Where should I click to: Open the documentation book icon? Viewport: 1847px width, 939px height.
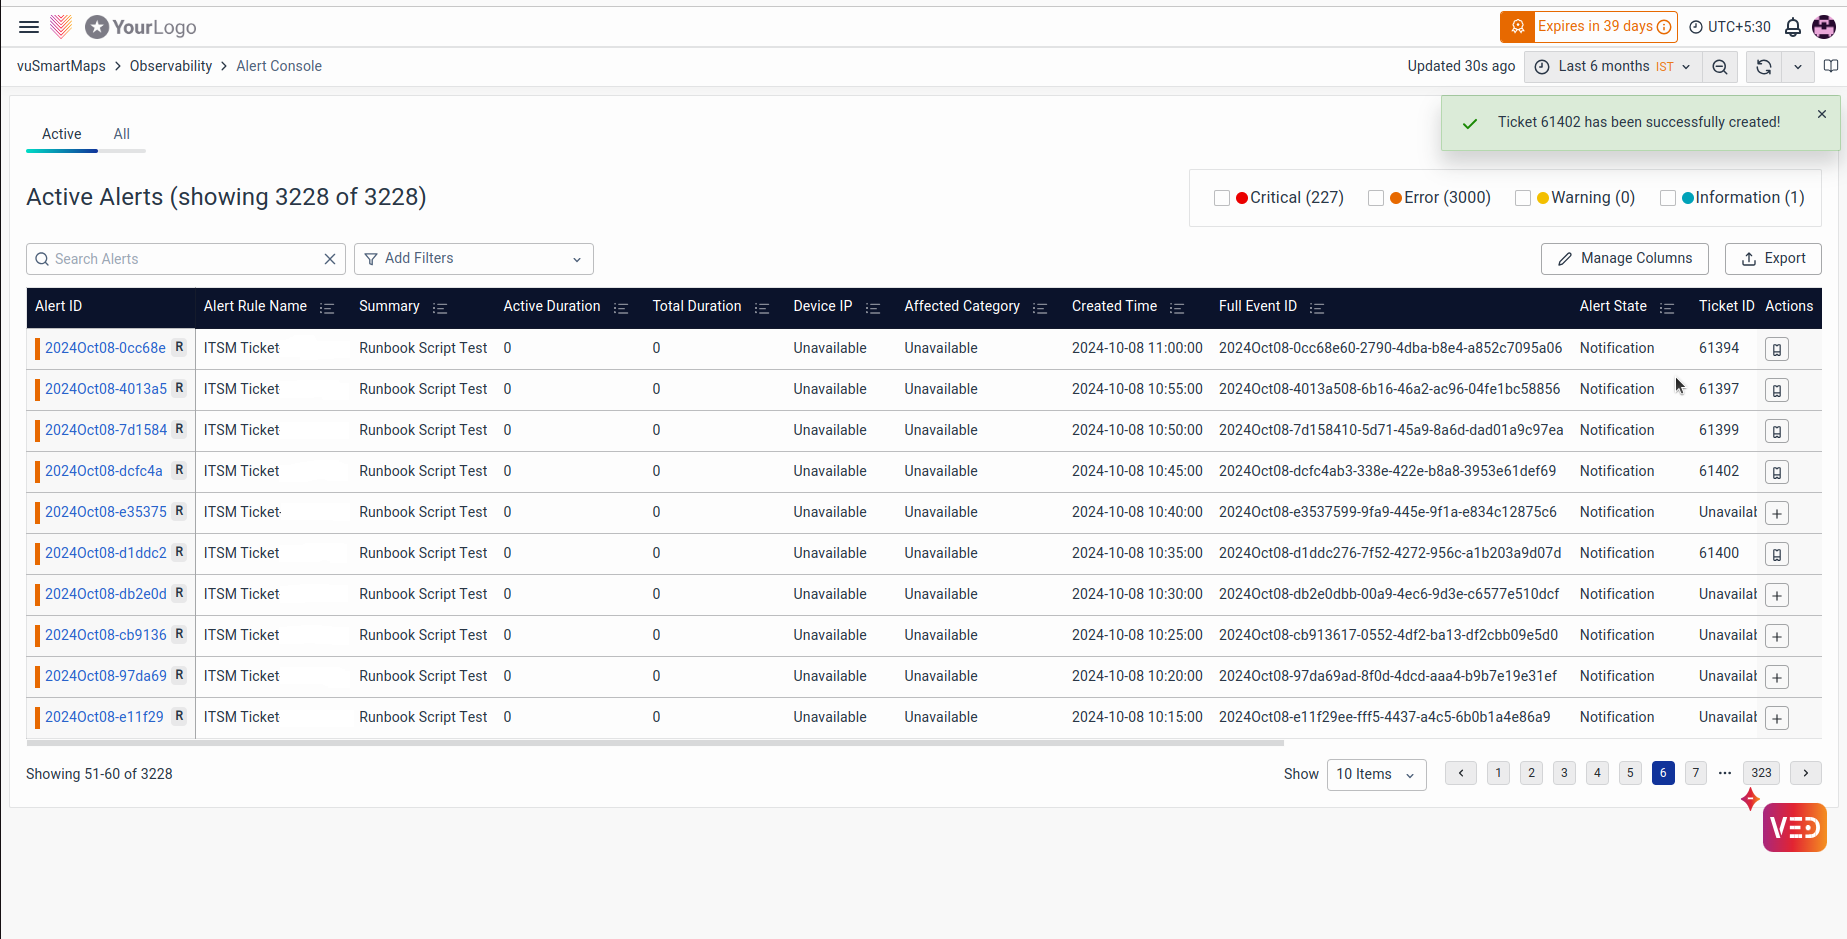point(1830,66)
